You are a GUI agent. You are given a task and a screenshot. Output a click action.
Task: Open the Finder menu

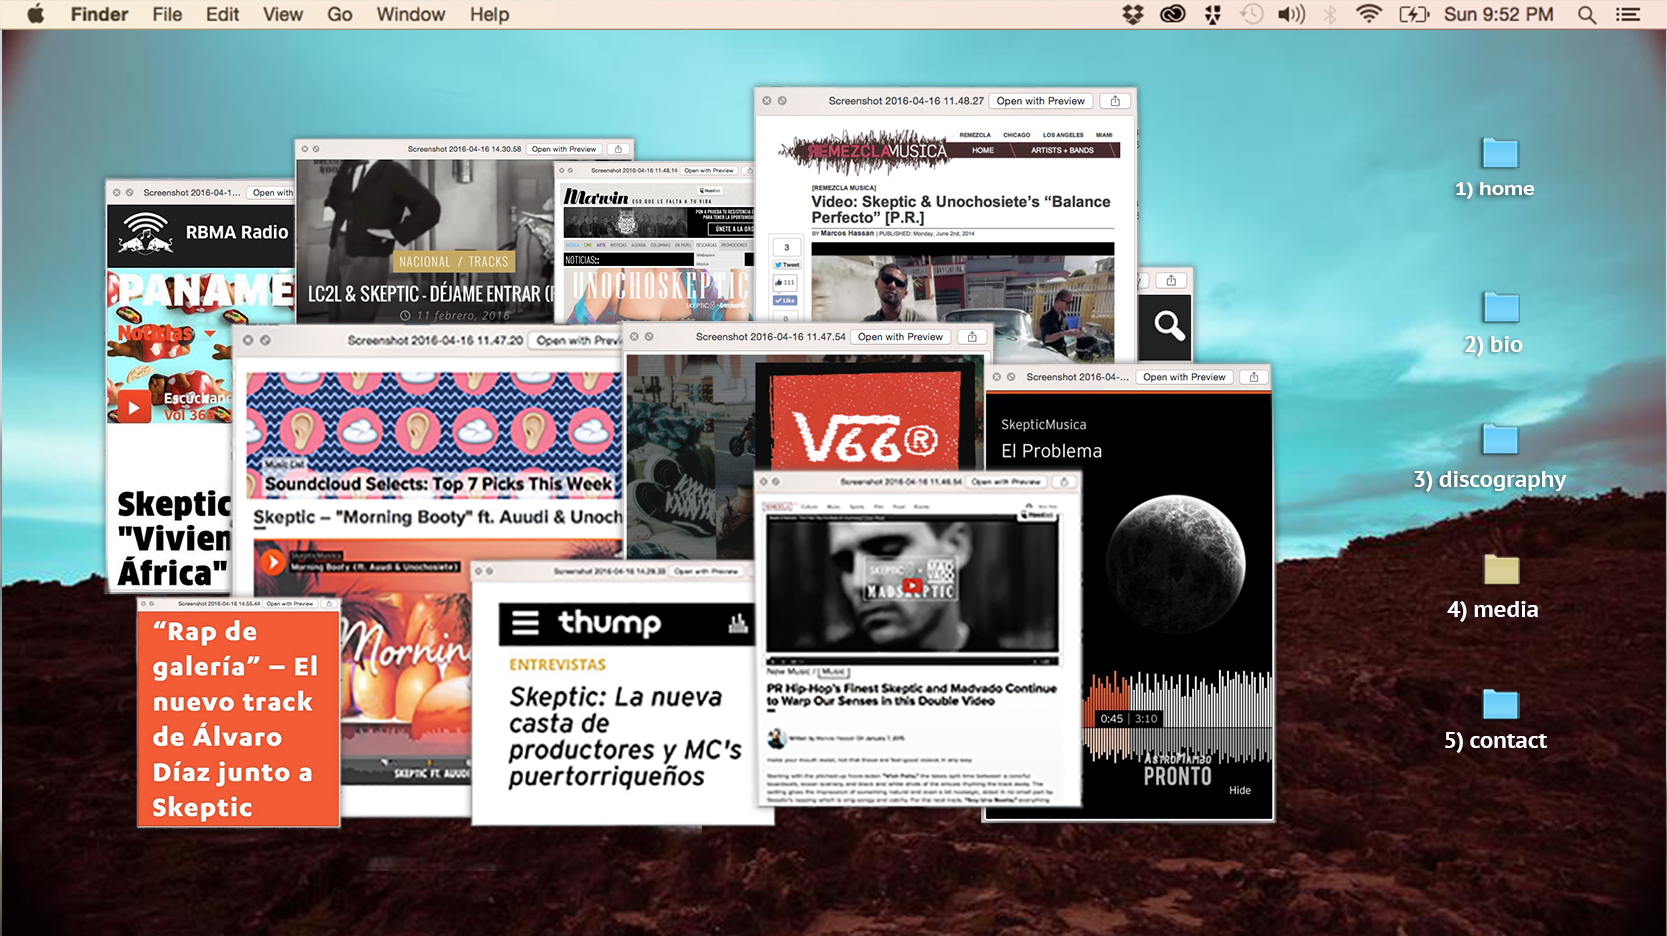coord(99,14)
